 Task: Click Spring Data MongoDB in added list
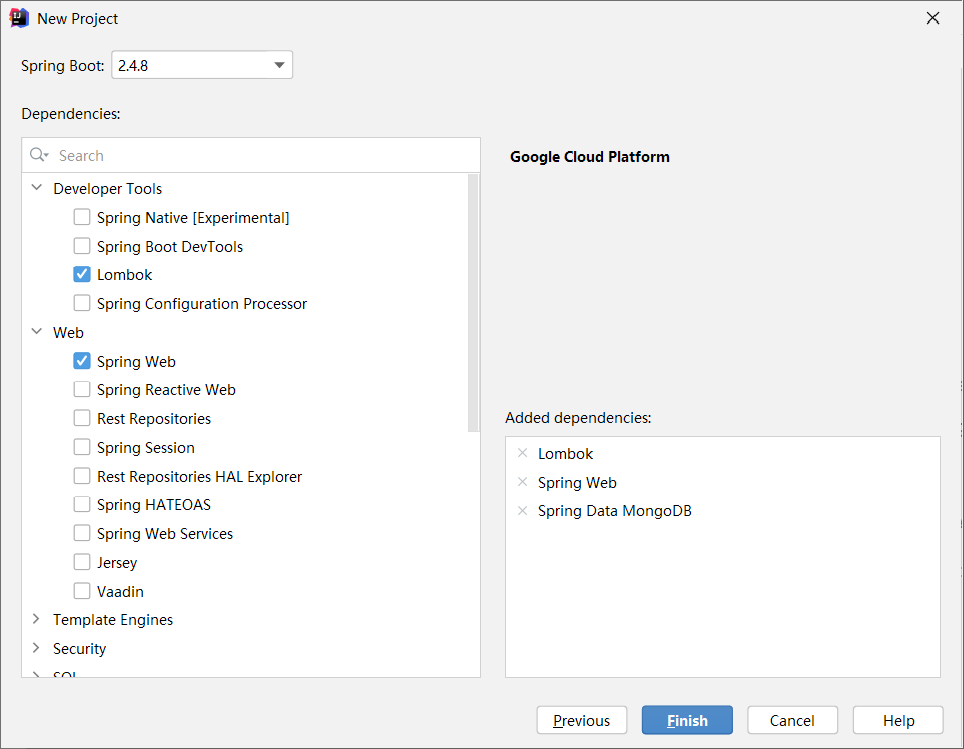tap(615, 511)
